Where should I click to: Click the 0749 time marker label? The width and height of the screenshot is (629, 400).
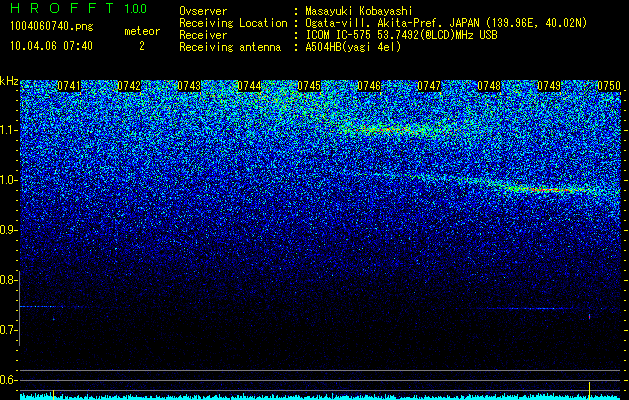point(549,86)
